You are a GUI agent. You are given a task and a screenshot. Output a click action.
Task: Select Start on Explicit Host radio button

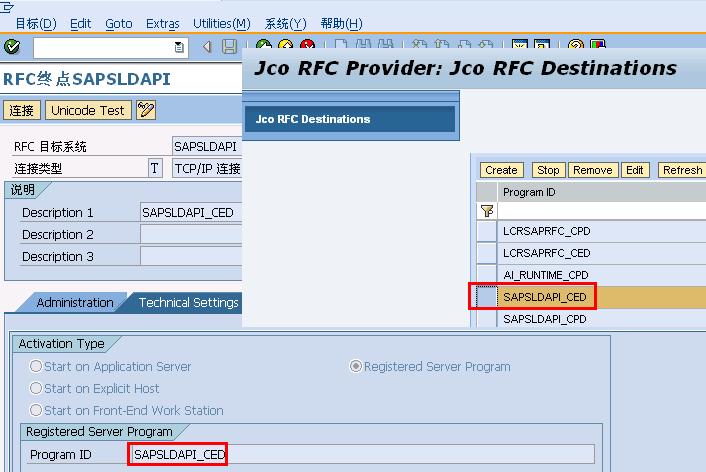pos(36,388)
